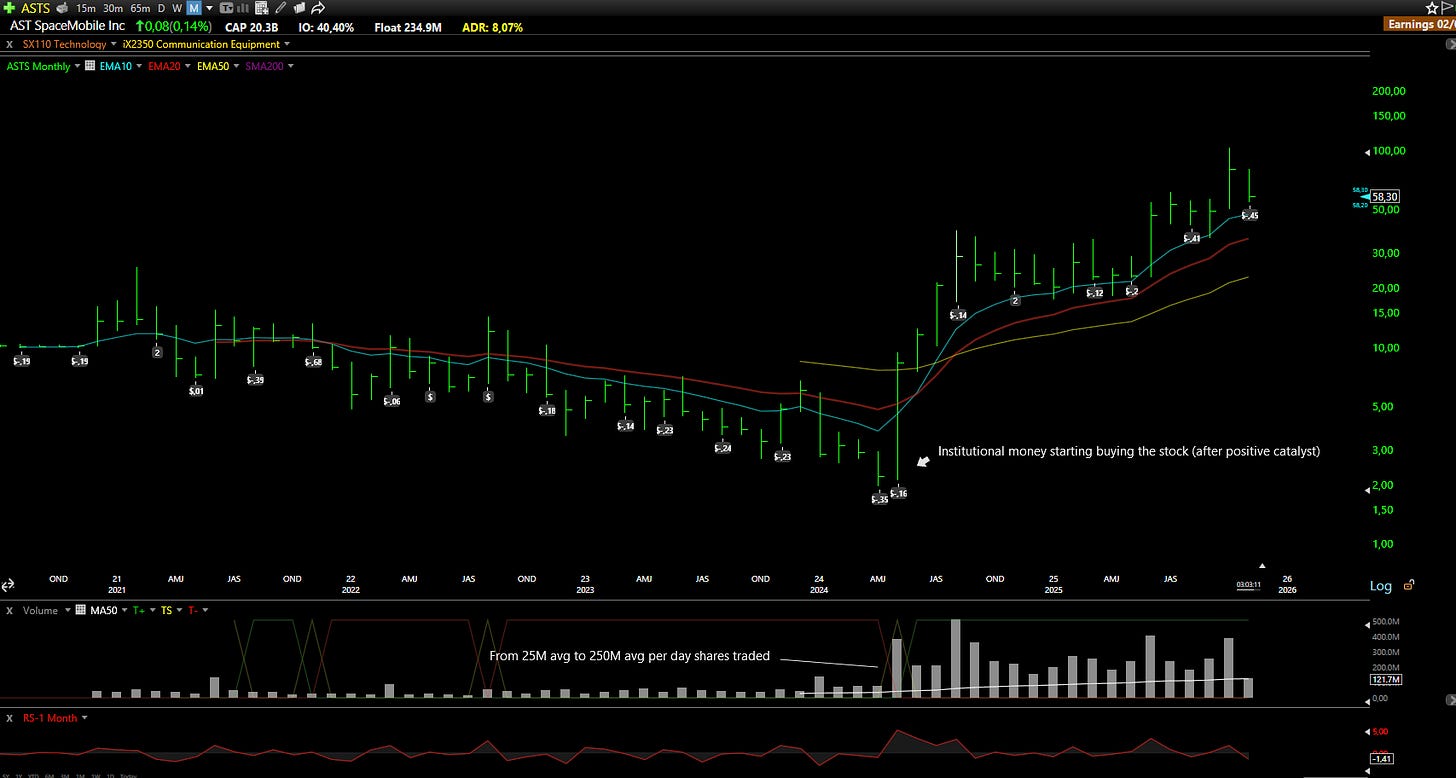Open the print icon next to ASTS
The image size is (1456, 778).
coord(62,8)
